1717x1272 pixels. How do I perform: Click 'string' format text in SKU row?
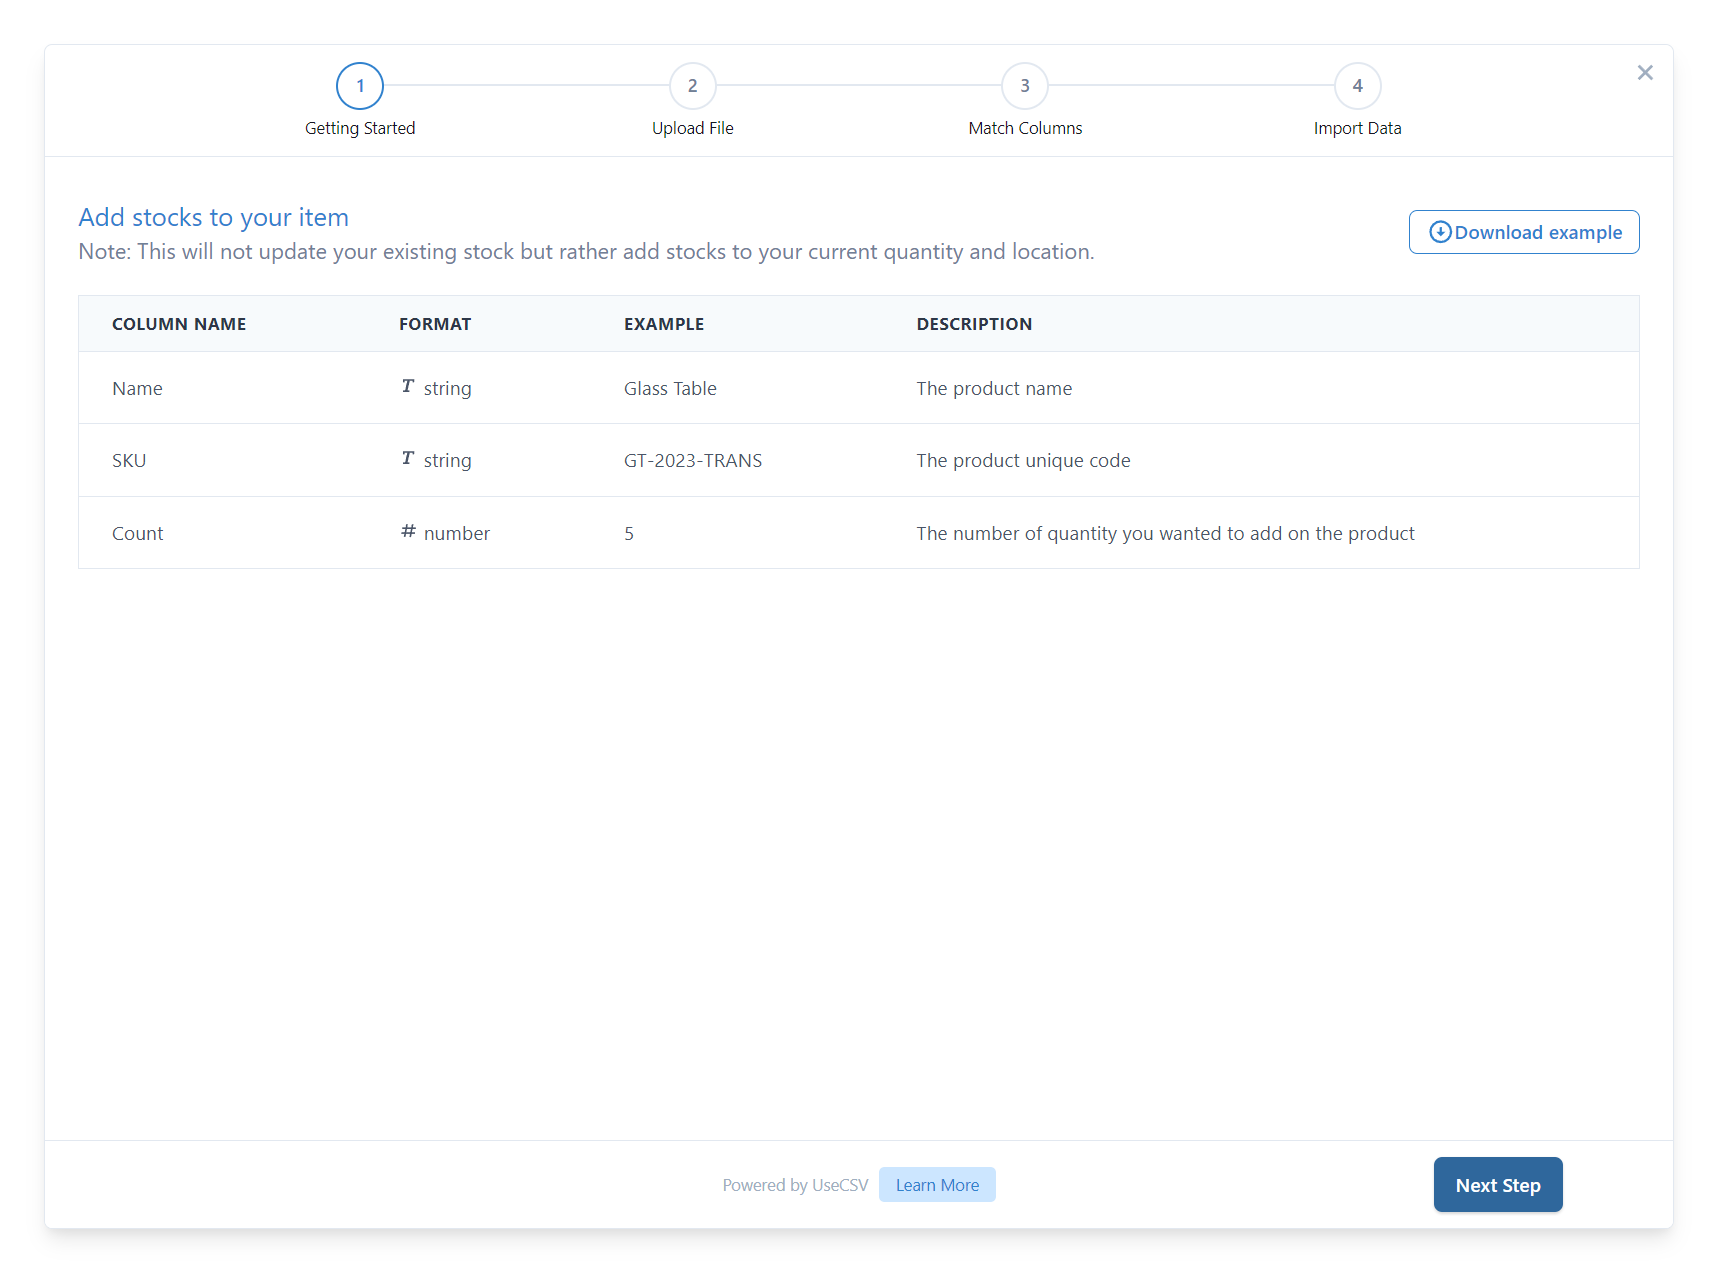click(447, 460)
